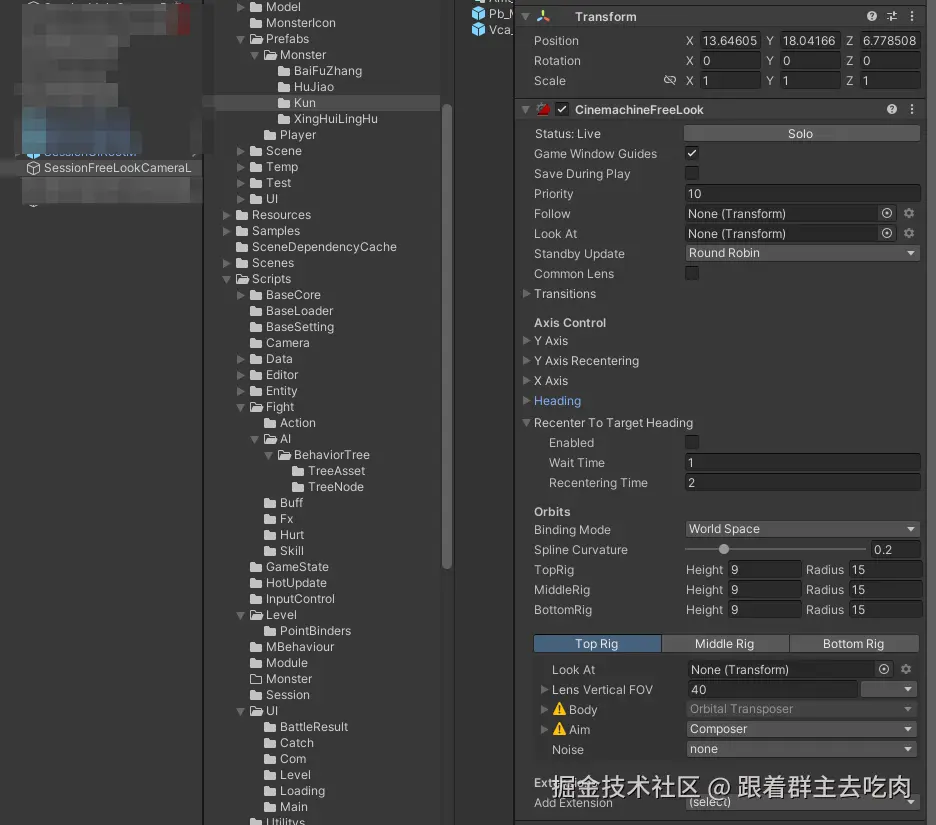This screenshot has width=936, height=825.
Task: Open object picker for Follow field
Action: tap(886, 213)
